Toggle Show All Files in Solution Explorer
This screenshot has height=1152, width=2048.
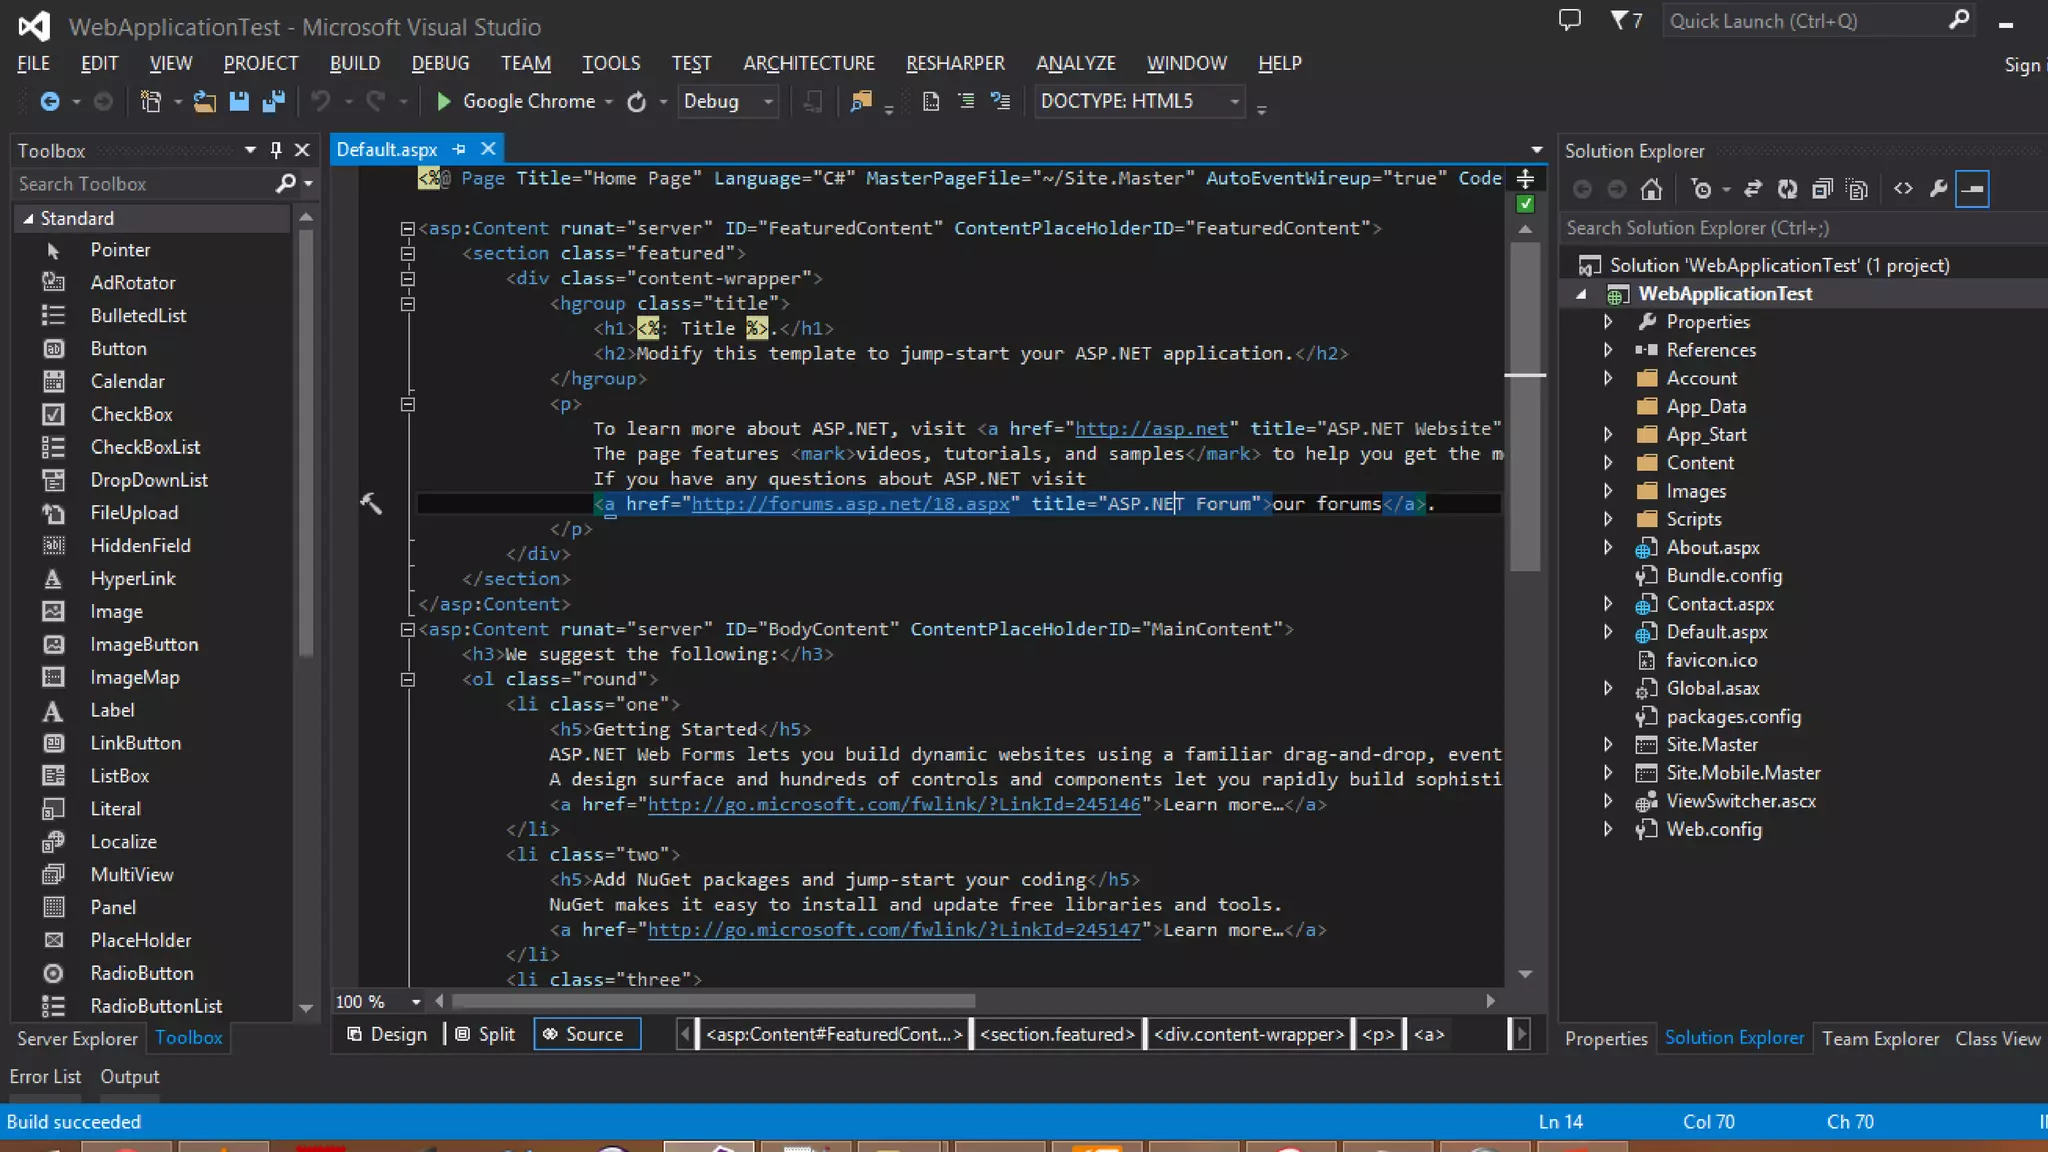click(1857, 189)
